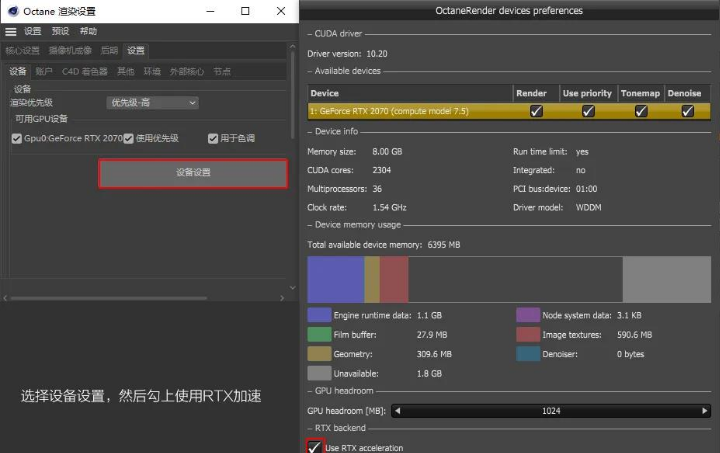Switch to the 摄像机成像 tab
This screenshot has height=453, width=720.
coord(70,50)
